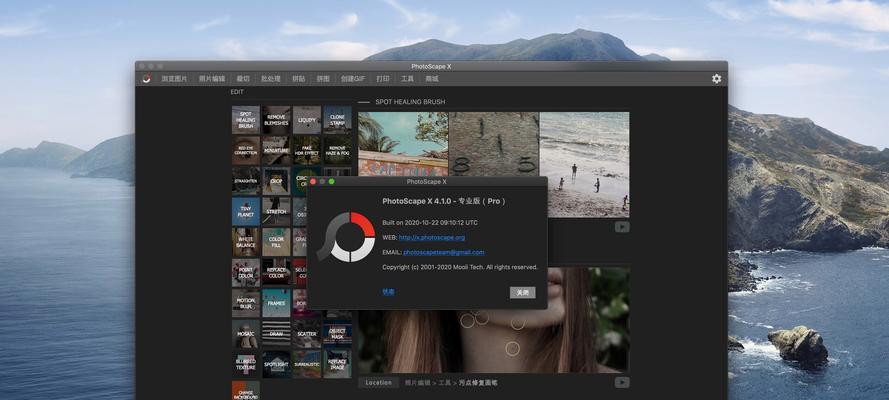Open the Blurred Texture tile

(x=245, y=364)
